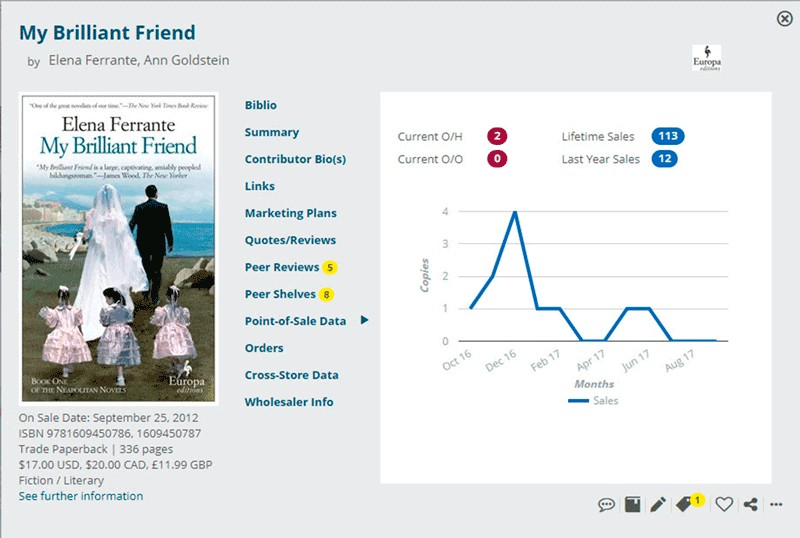800x538 pixels.
Task: Toggle the heart favorite icon
Action: [724, 505]
